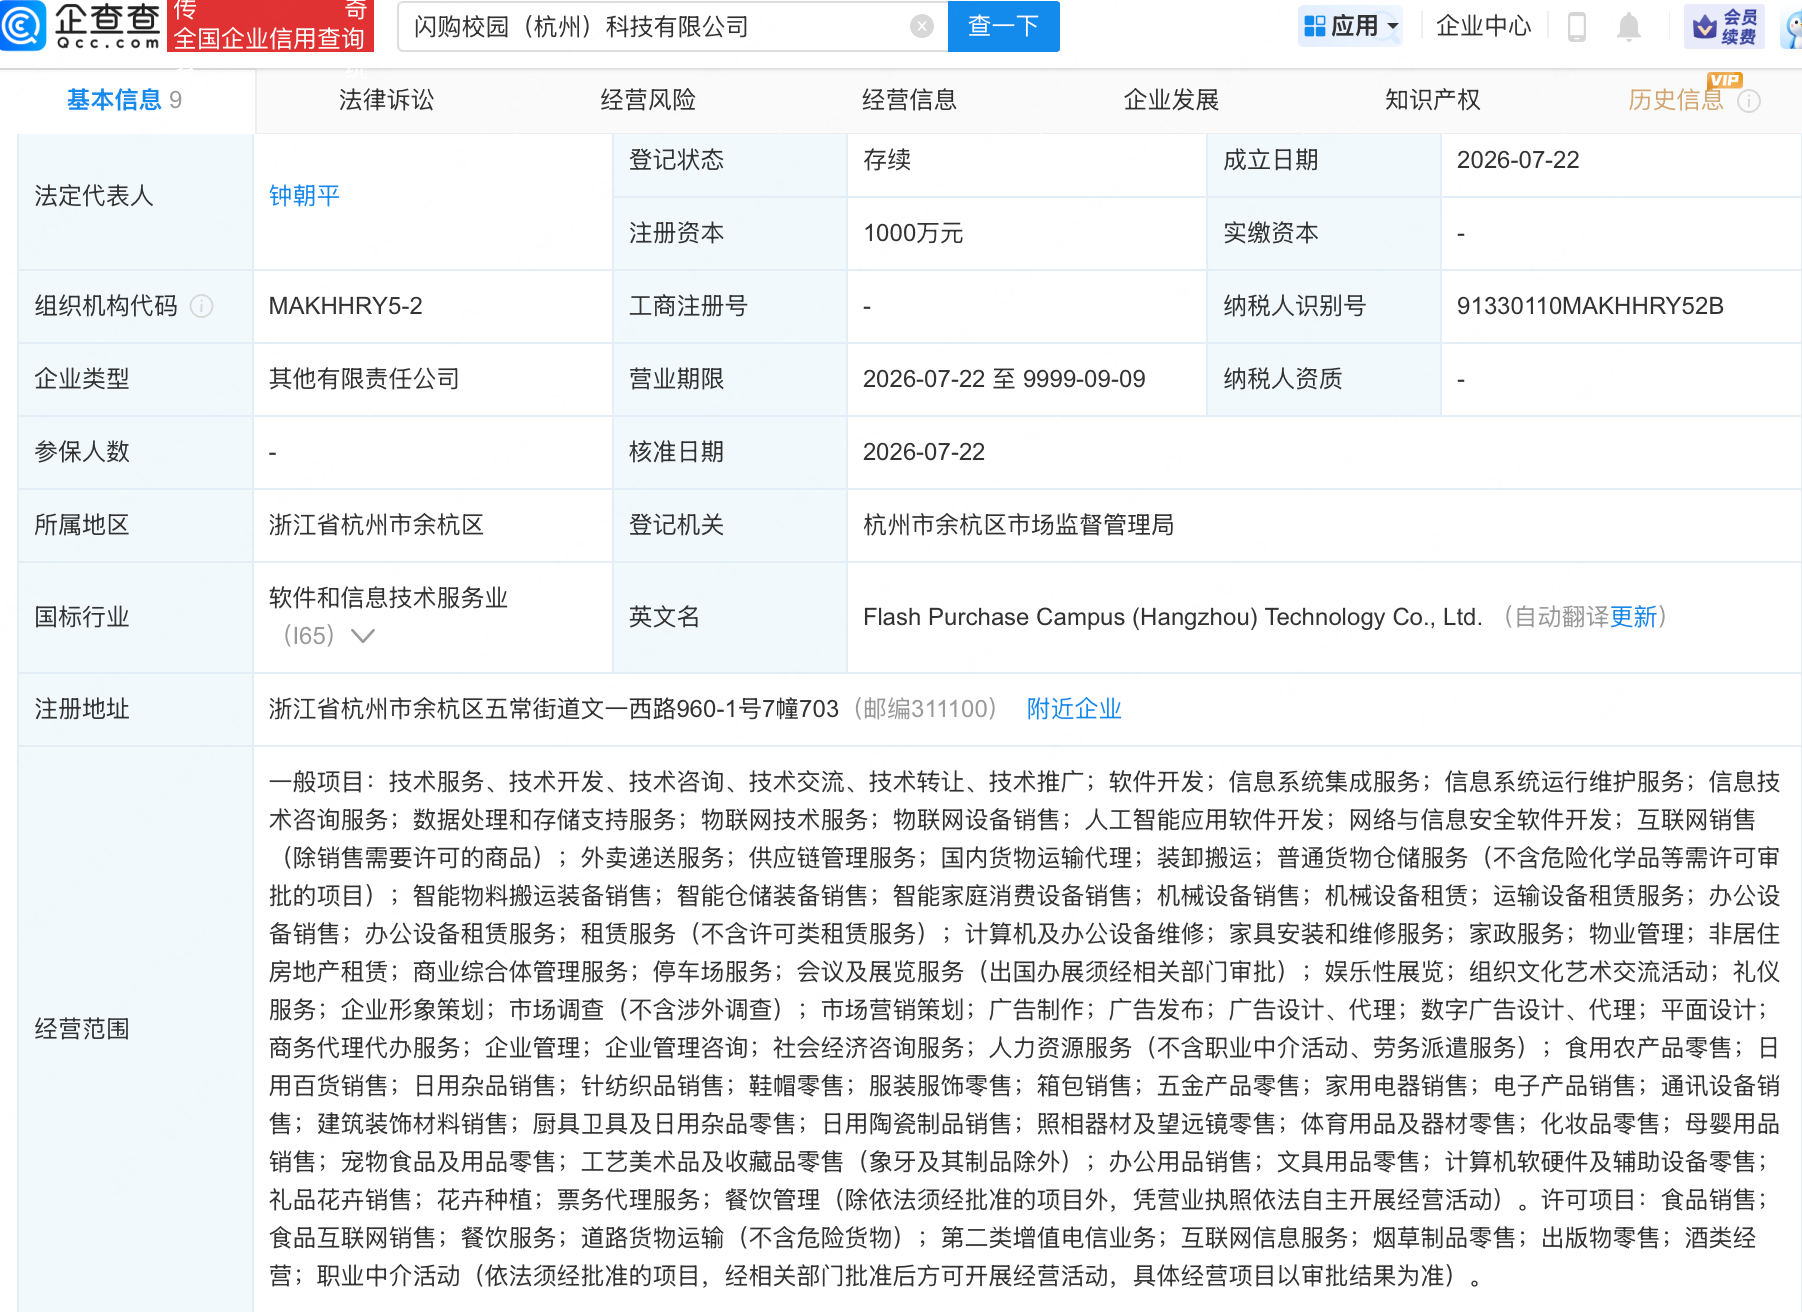Switch to the 法律诉讼 tab
The width and height of the screenshot is (1802, 1312).
pyautogui.click(x=386, y=100)
